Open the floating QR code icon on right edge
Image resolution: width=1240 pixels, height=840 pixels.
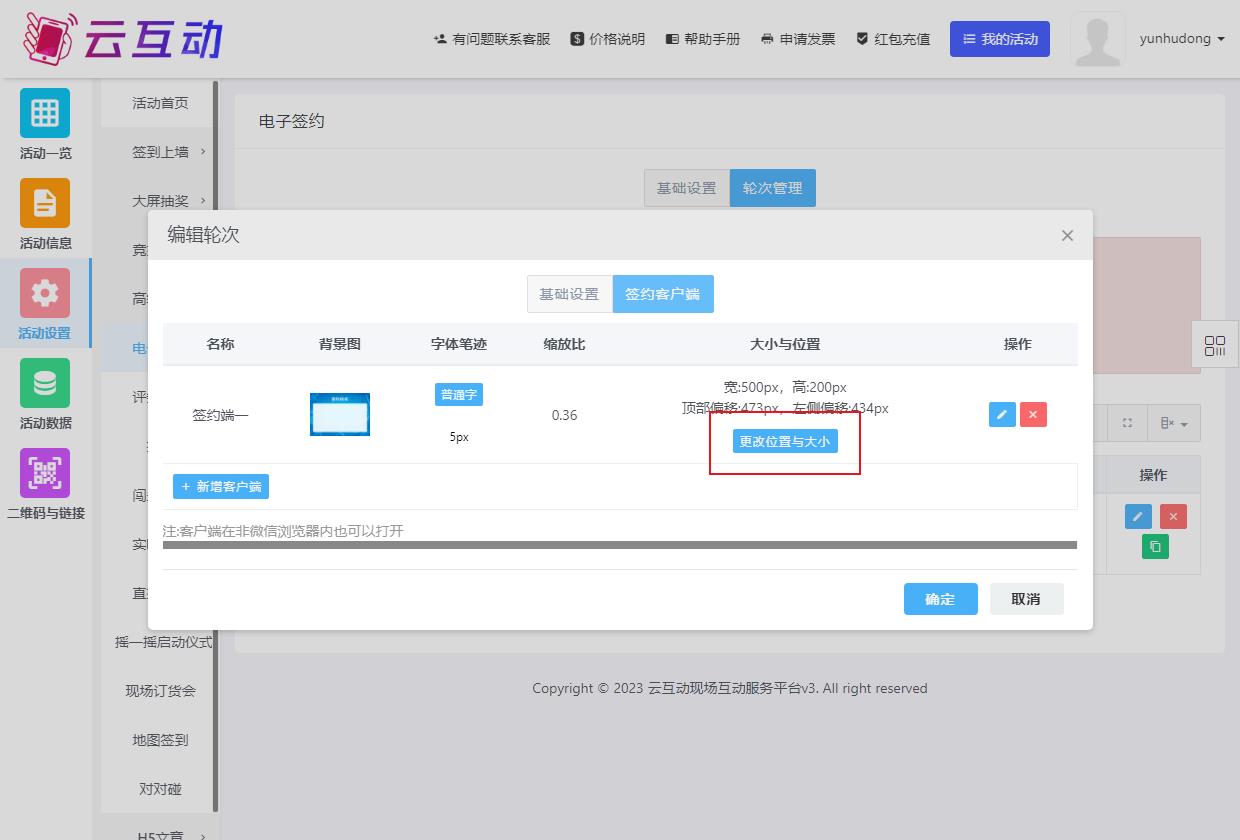pyautogui.click(x=1215, y=346)
